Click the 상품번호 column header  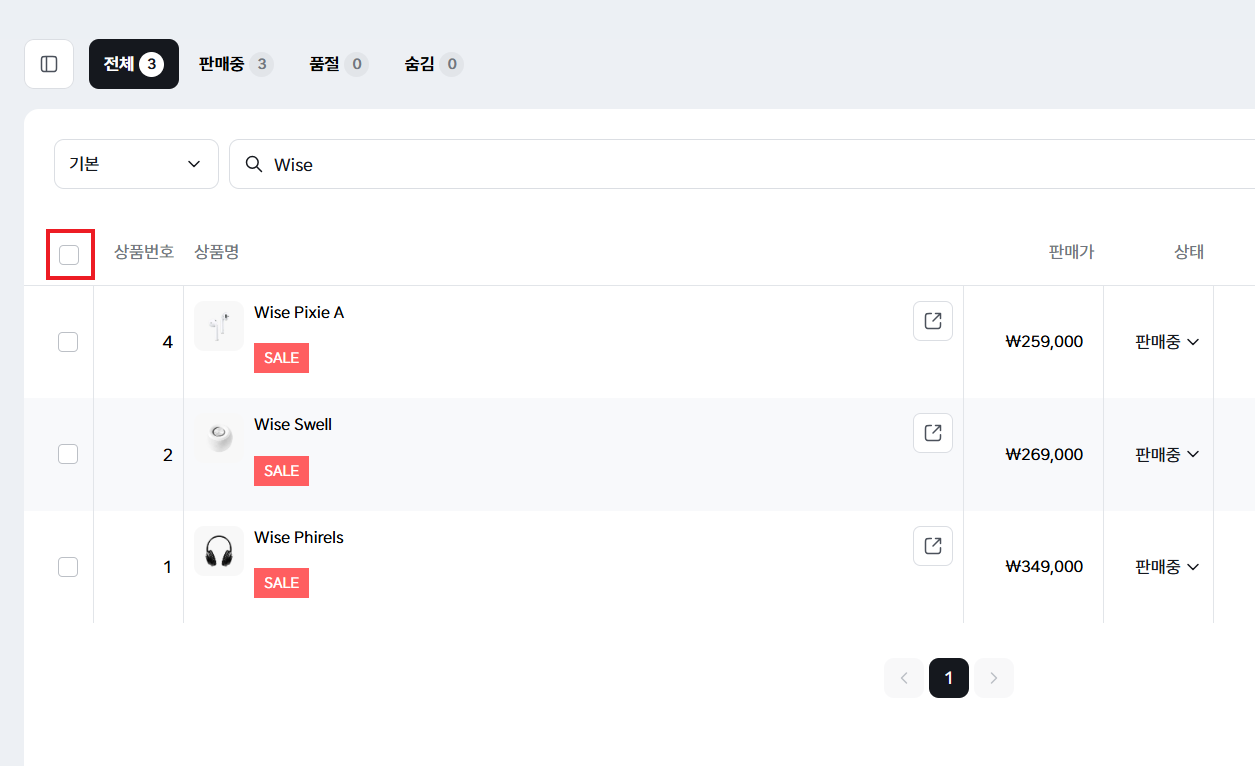point(144,252)
